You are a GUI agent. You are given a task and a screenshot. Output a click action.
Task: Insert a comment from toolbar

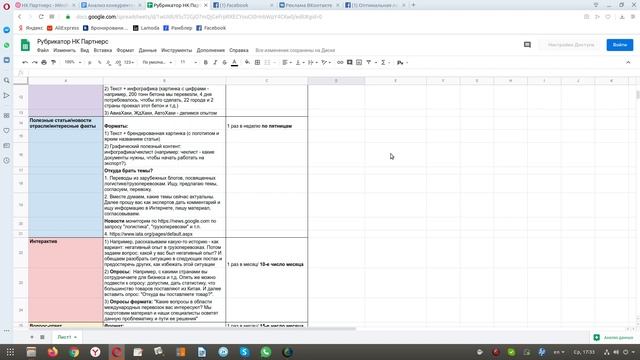tap(349, 62)
